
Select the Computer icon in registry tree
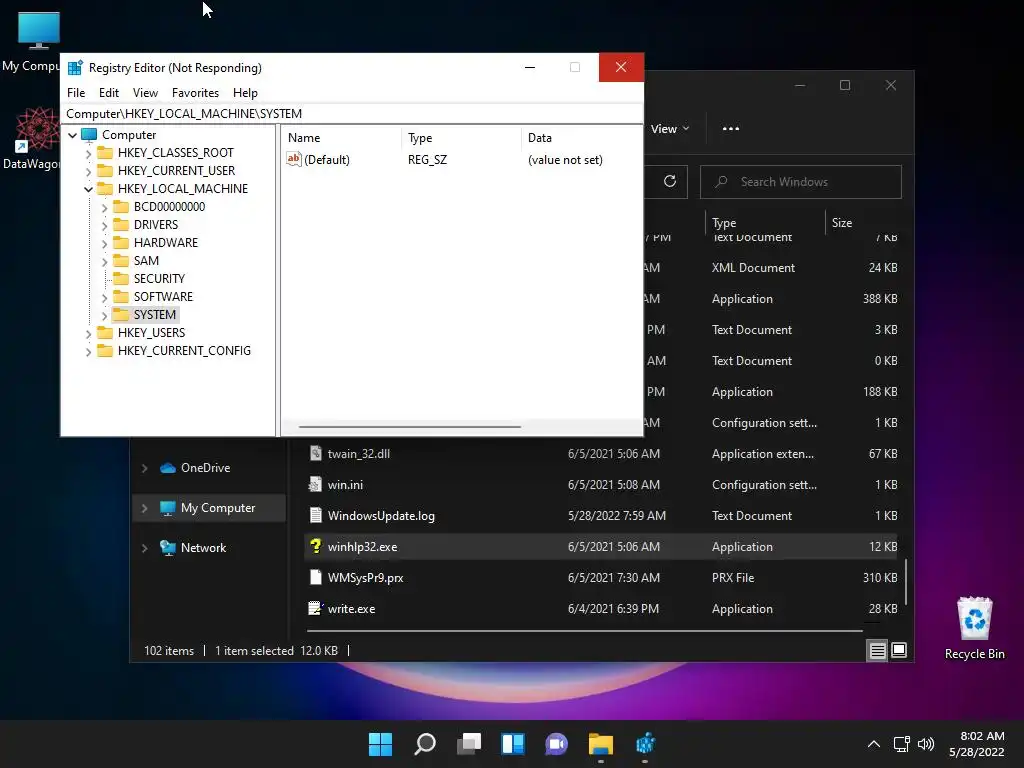[x=89, y=135]
